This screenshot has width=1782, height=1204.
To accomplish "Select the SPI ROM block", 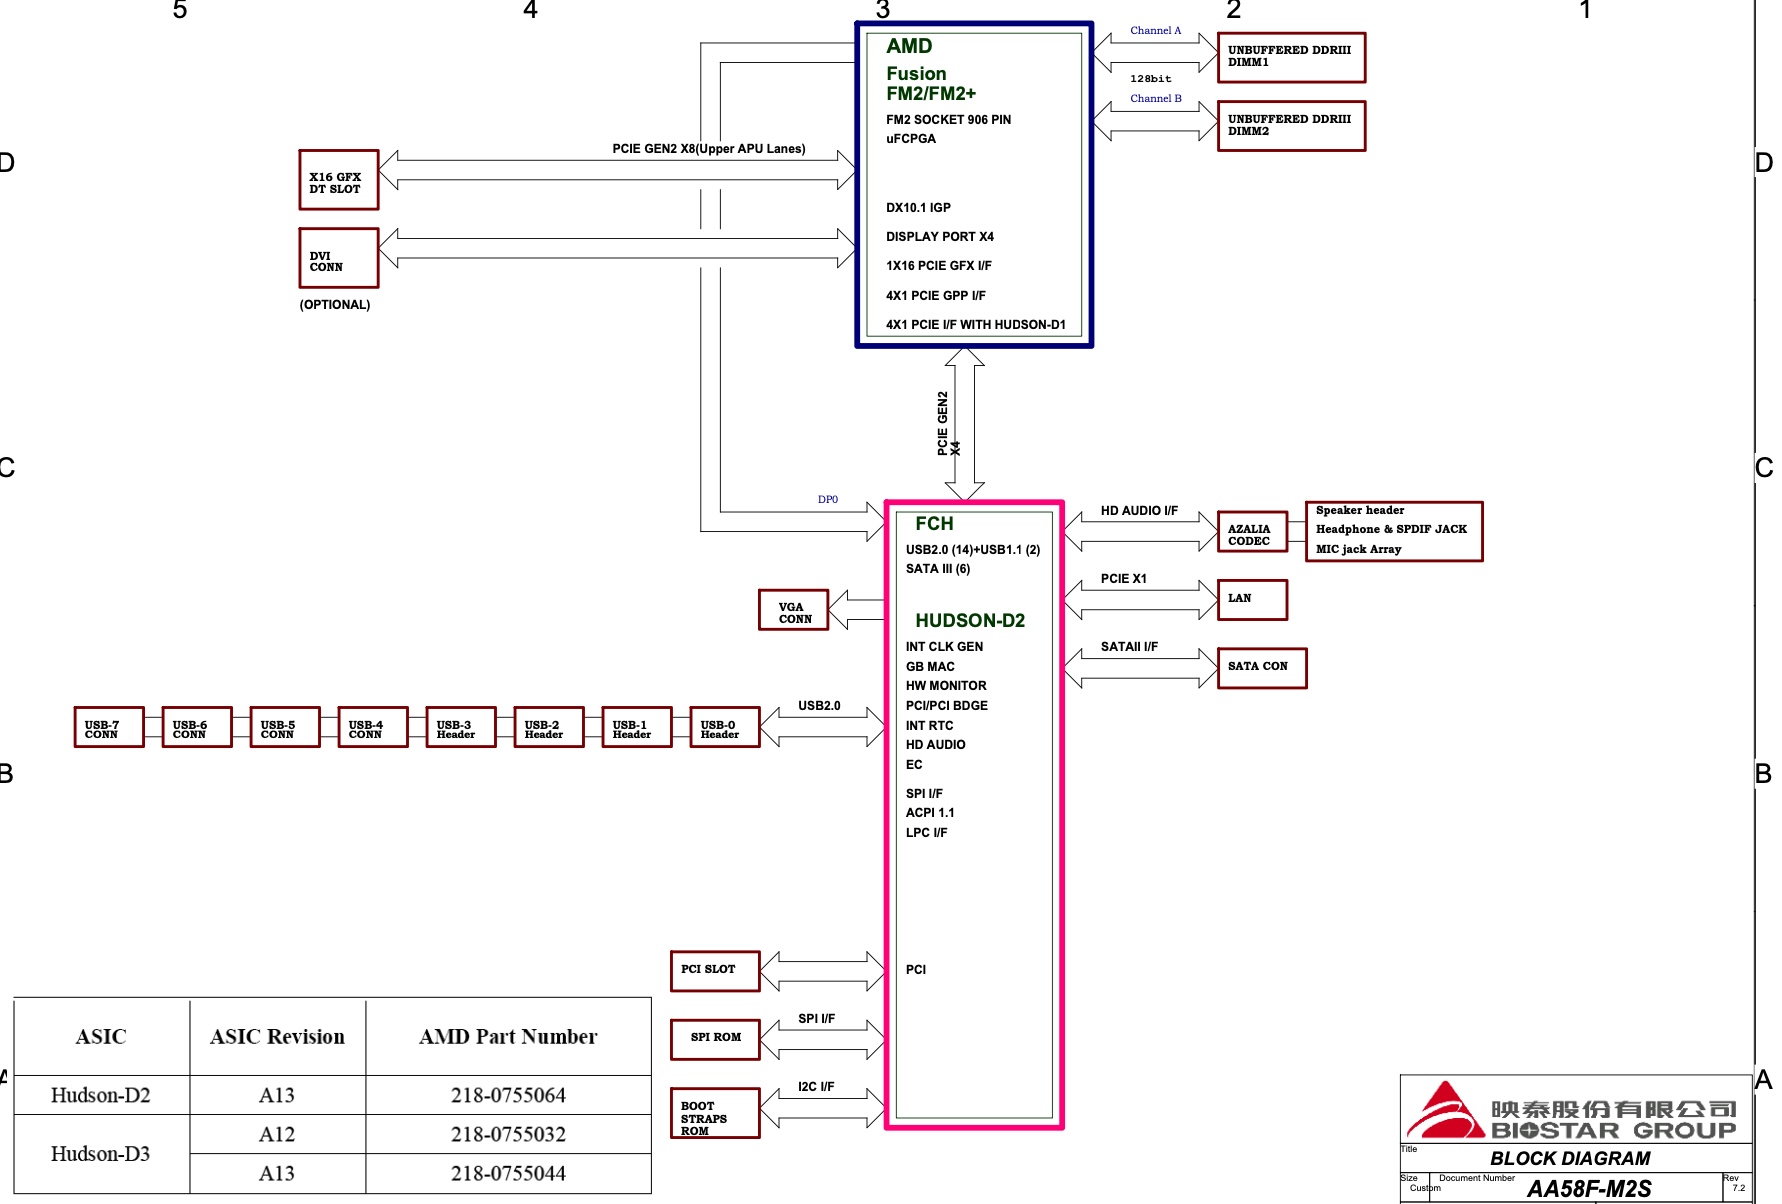I will pyautogui.click(x=714, y=1038).
